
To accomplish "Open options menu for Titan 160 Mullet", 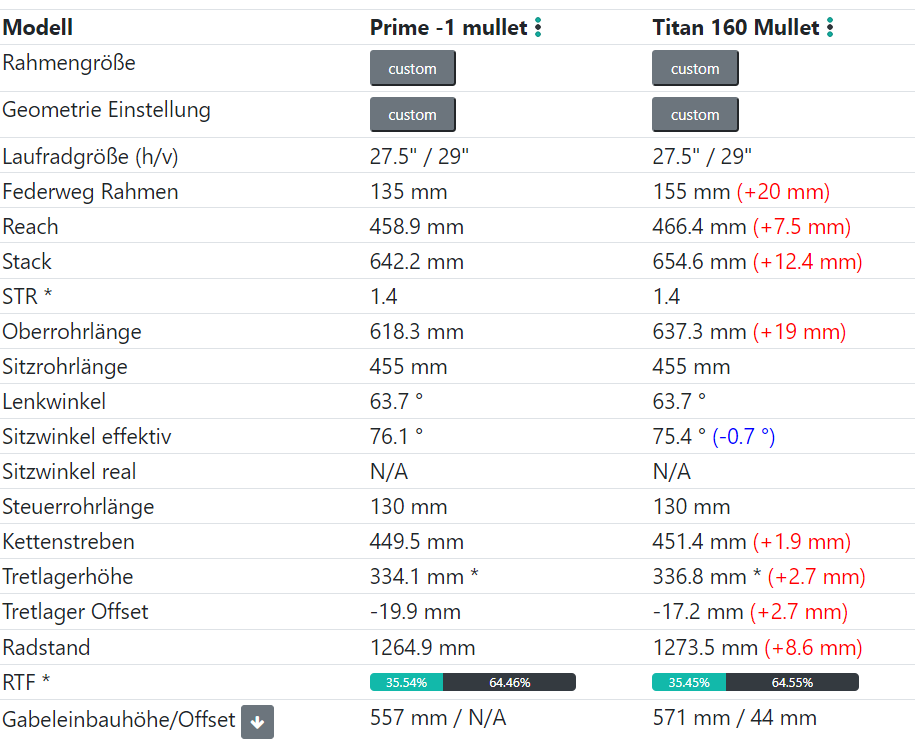I will point(830,28).
